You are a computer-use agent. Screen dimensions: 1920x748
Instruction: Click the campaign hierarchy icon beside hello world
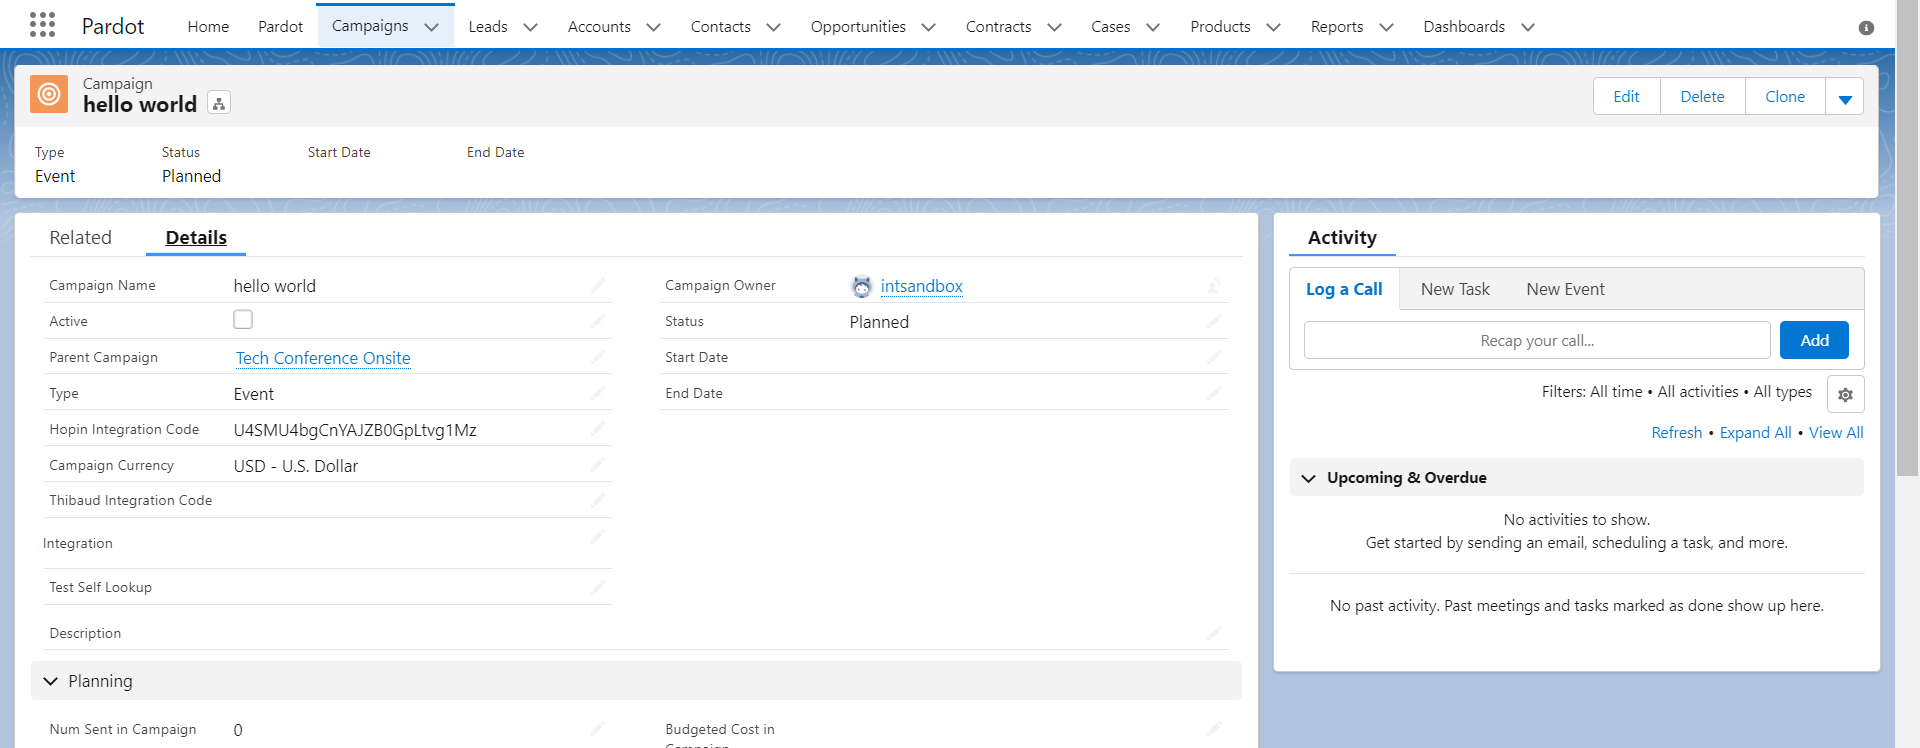pos(219,103)
